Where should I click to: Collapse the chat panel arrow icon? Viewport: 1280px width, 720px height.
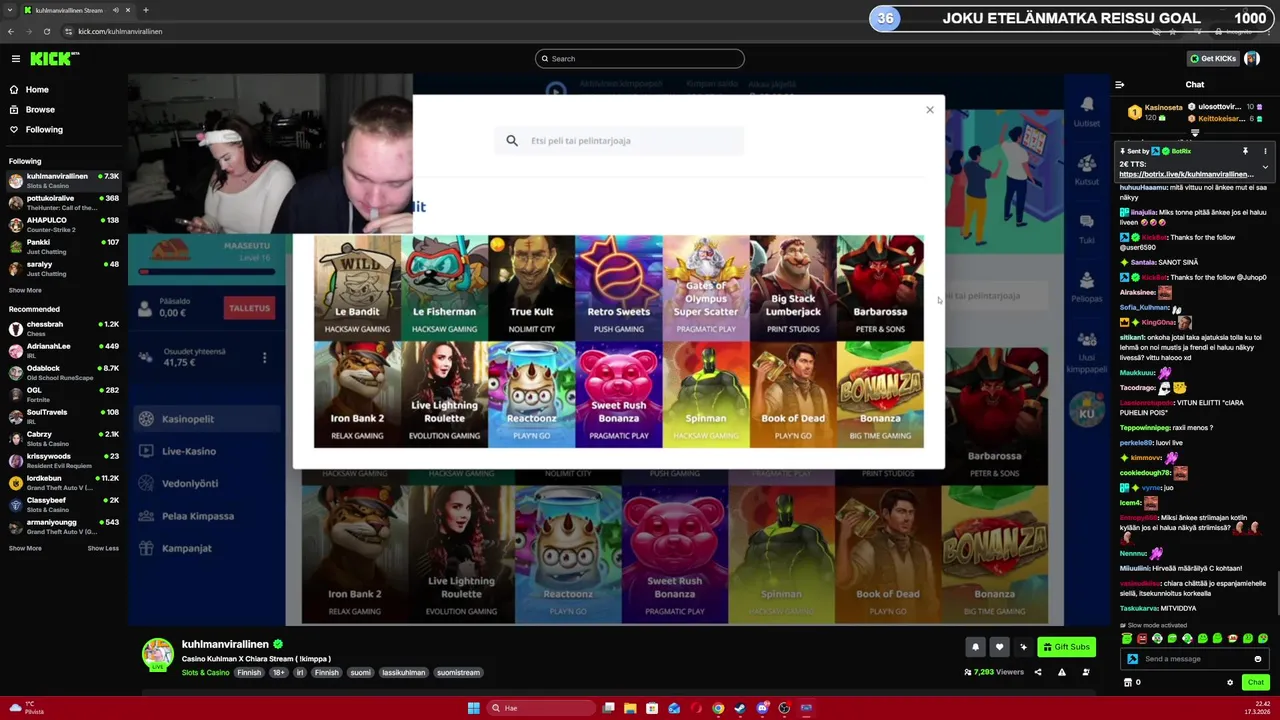click(x=1119, y=85)
